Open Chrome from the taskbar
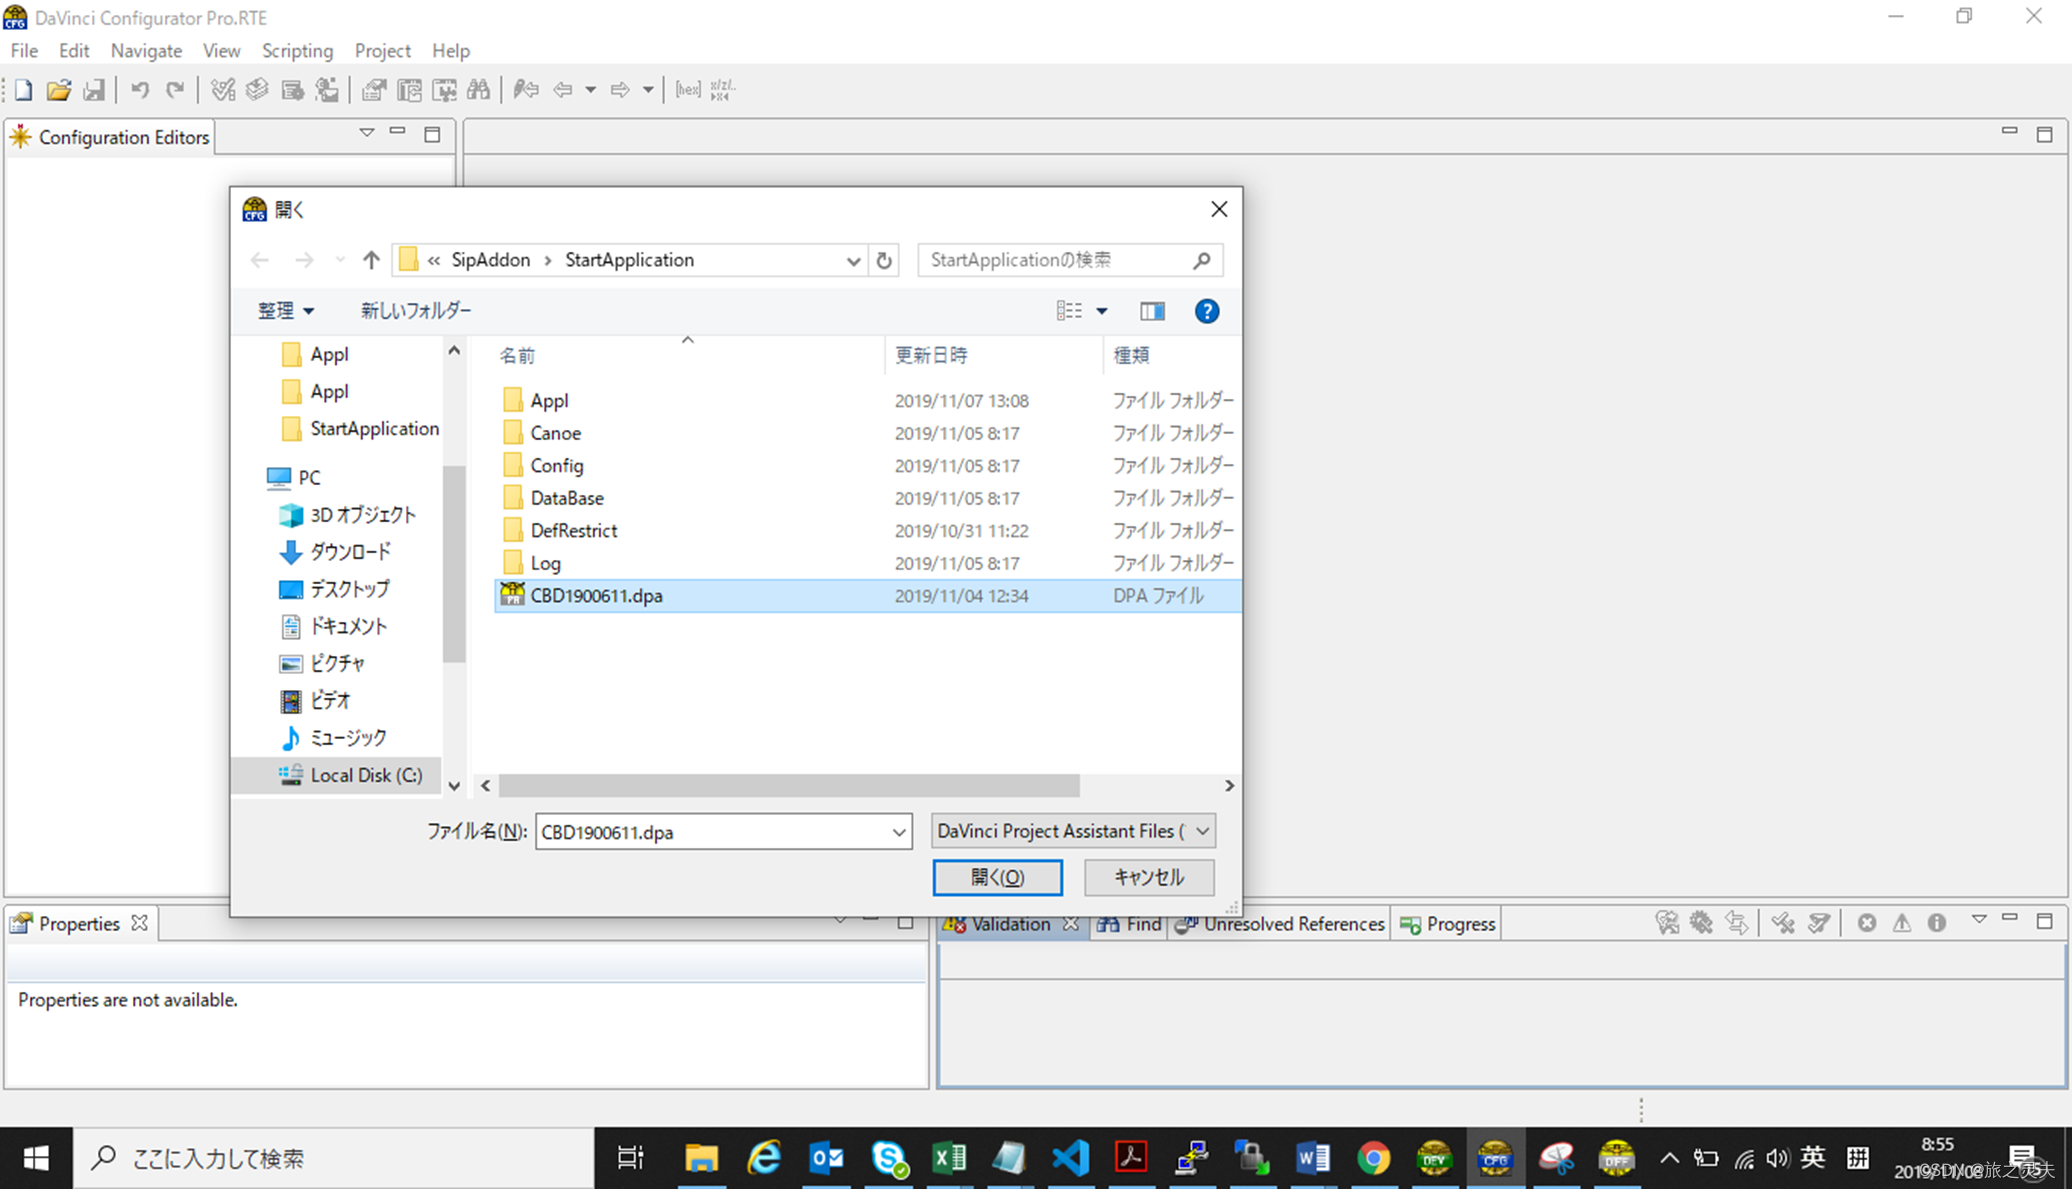Image resolution: width=2072 pixels, height=1189 pixels. pos(1373,1158)
